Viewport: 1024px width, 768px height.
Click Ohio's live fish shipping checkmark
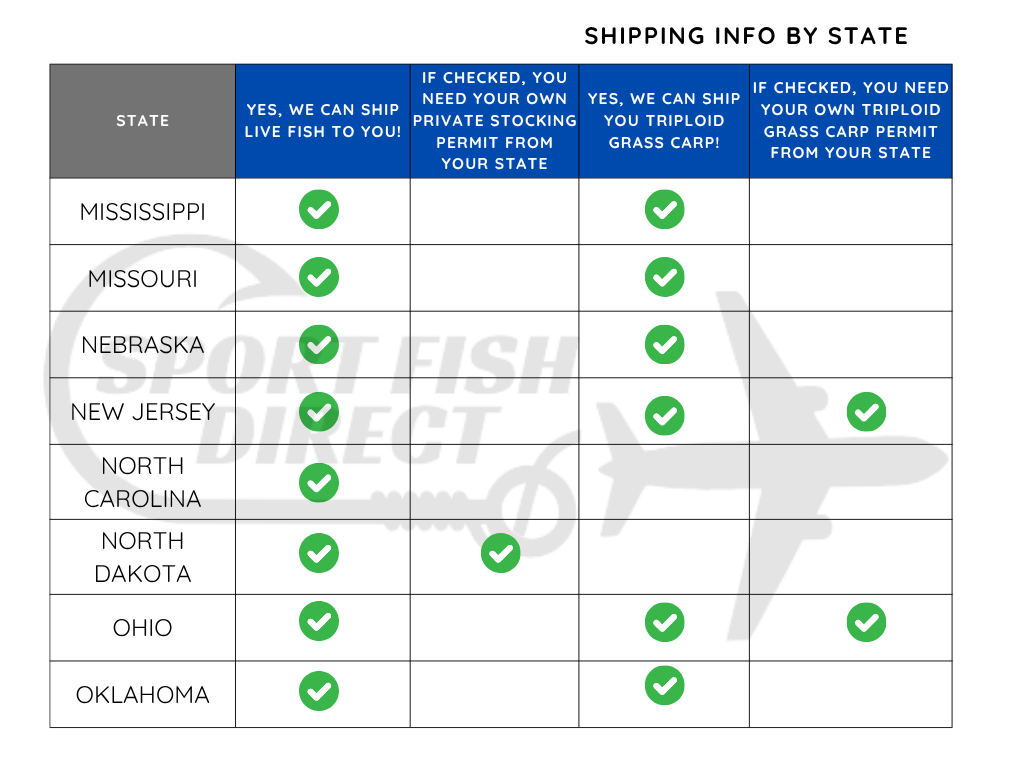click(x=319, y=621)
